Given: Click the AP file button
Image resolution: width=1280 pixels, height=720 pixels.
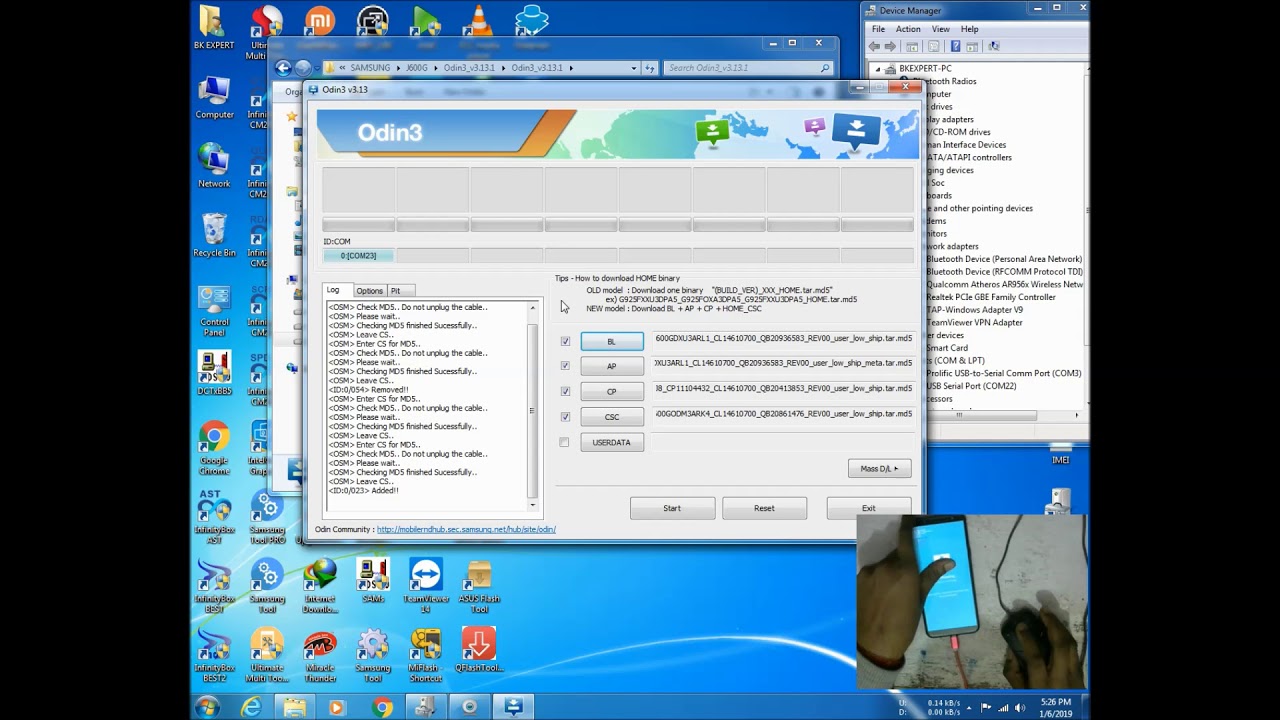Looking at the screenshot, I should [612, 366].
